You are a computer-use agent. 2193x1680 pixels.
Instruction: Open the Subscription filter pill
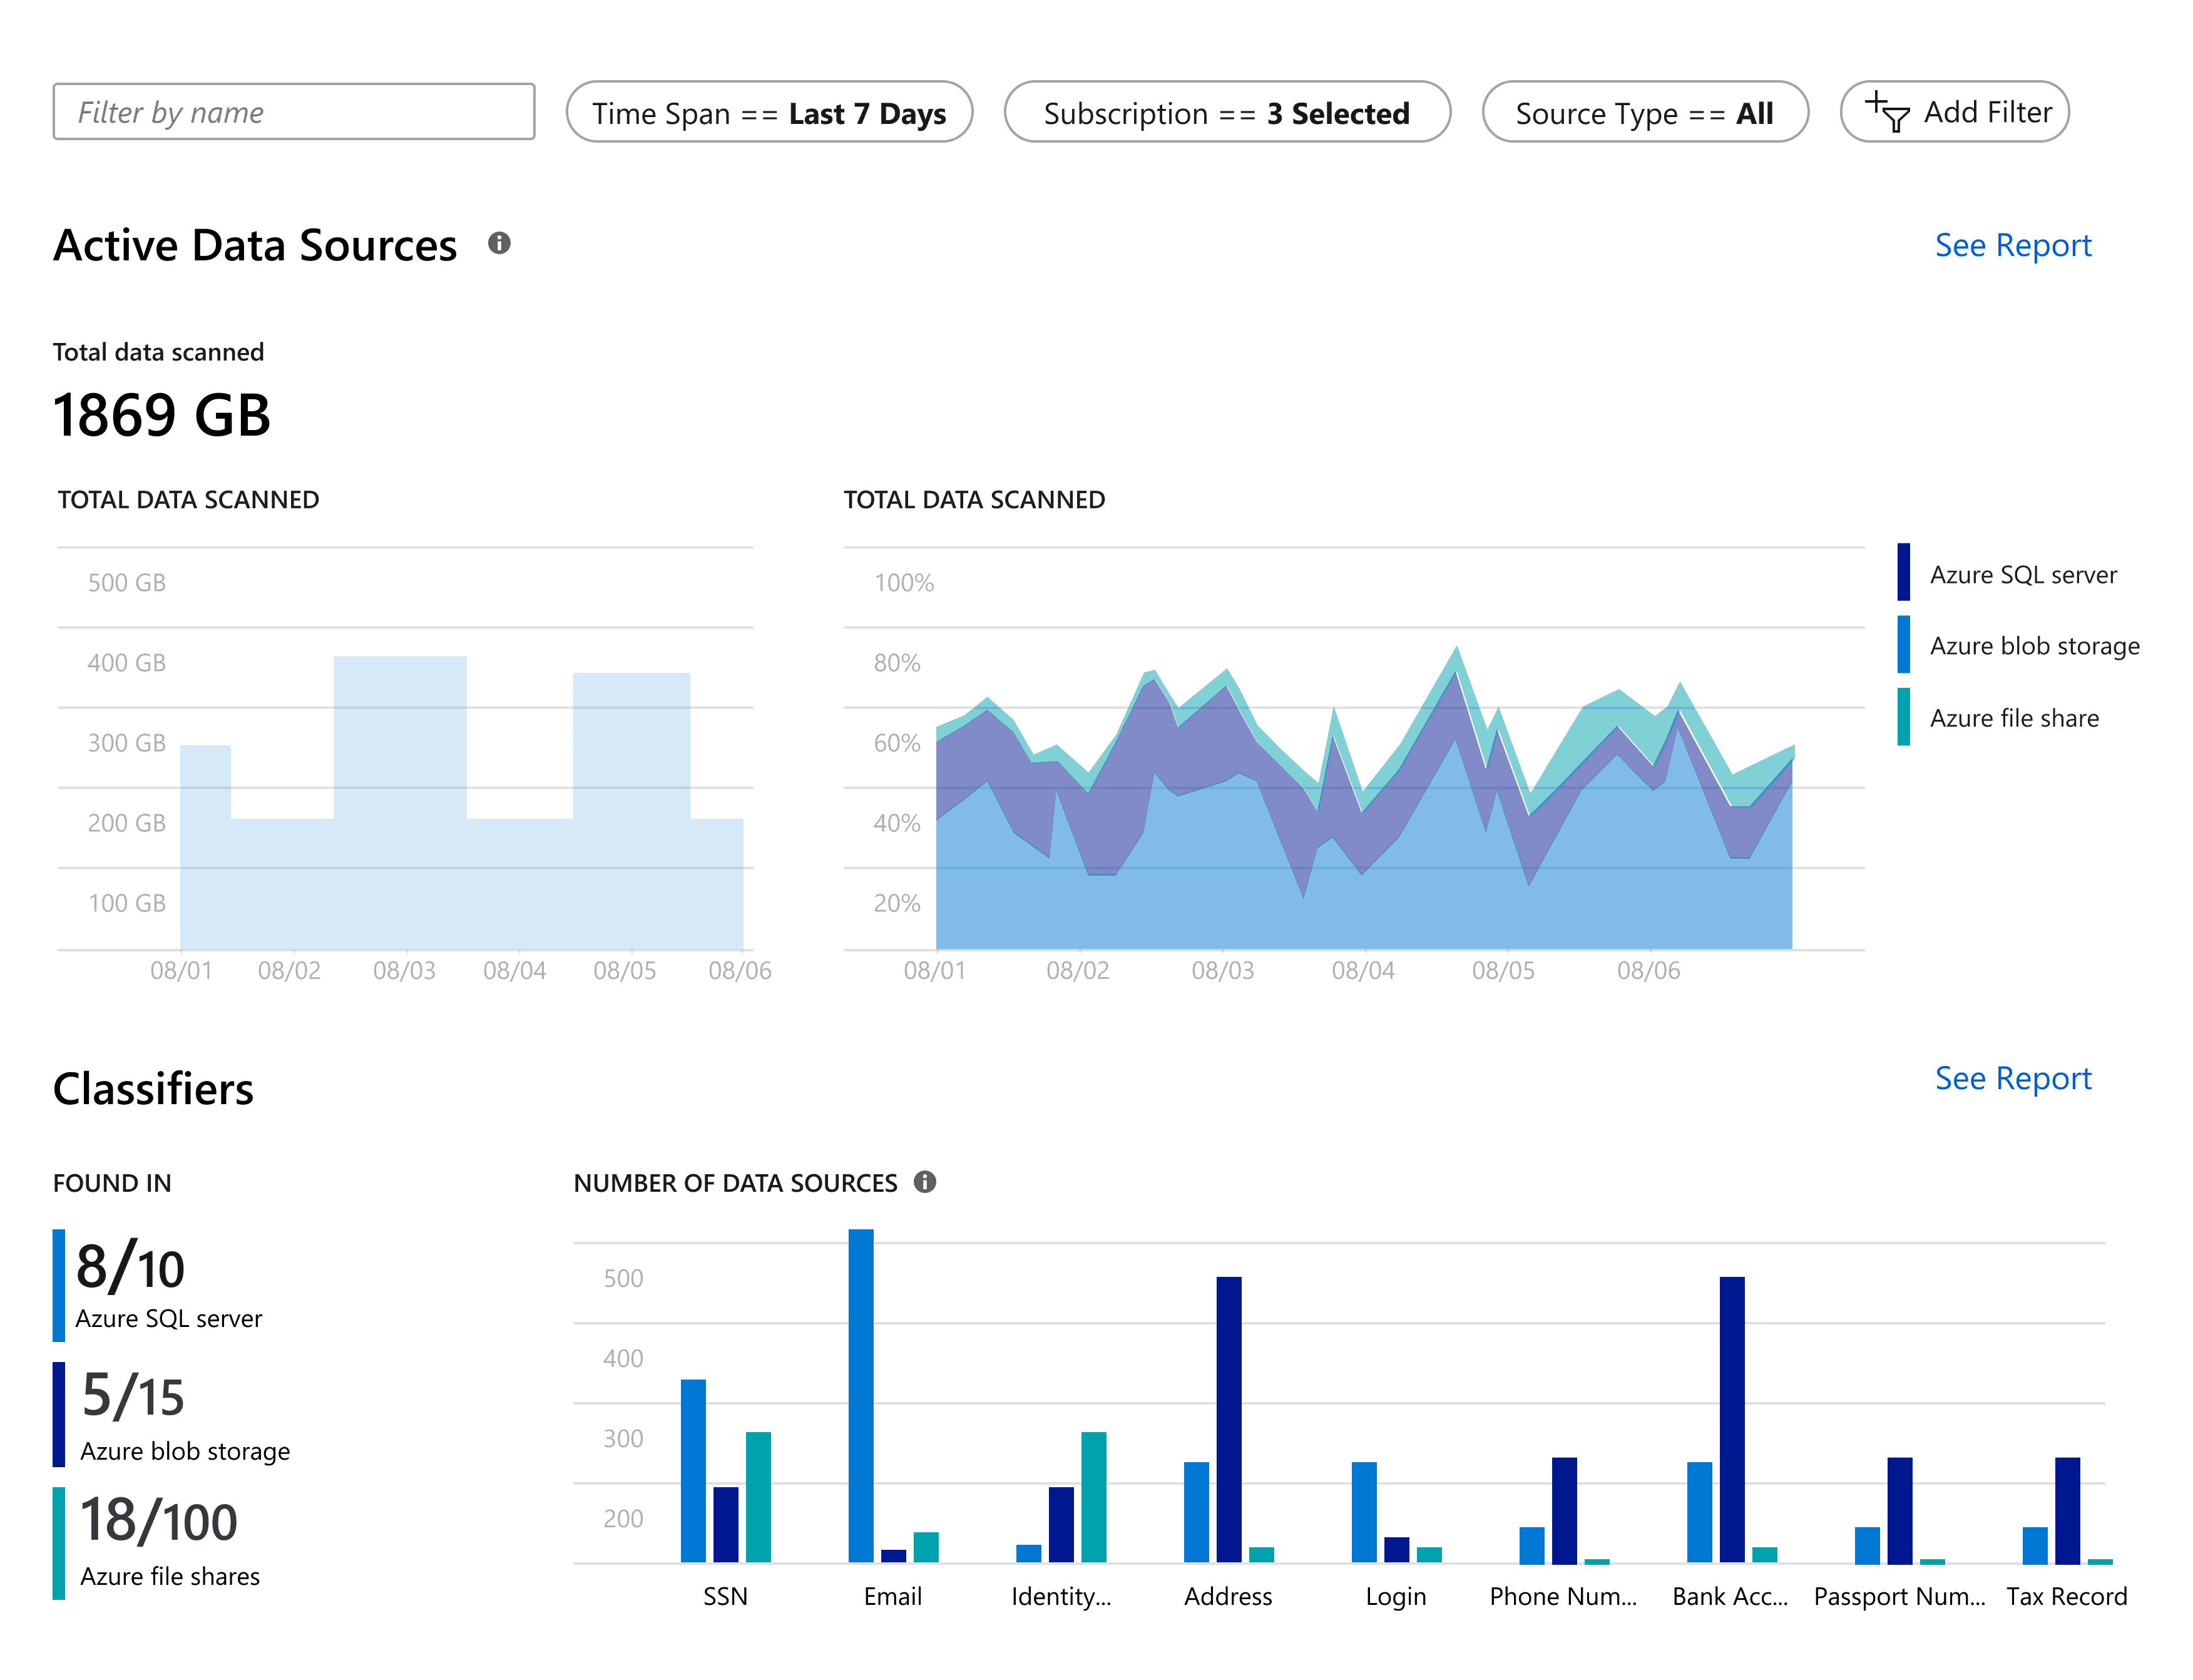pyautogui.click(x=1227, y=112)
